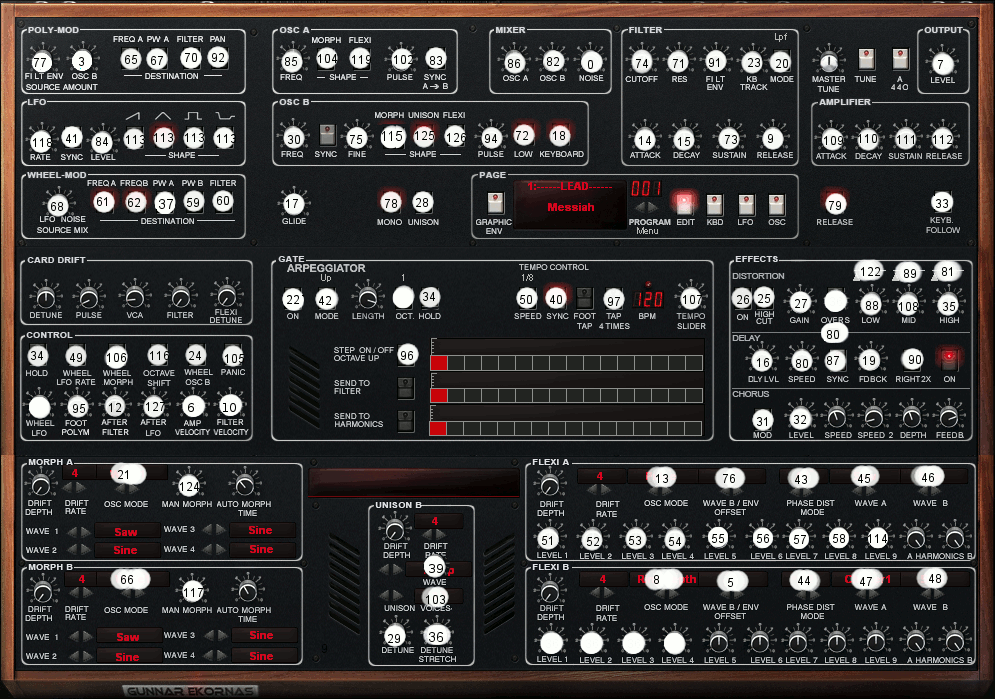Click the BPM display showing 120

[x=649, y=299]
